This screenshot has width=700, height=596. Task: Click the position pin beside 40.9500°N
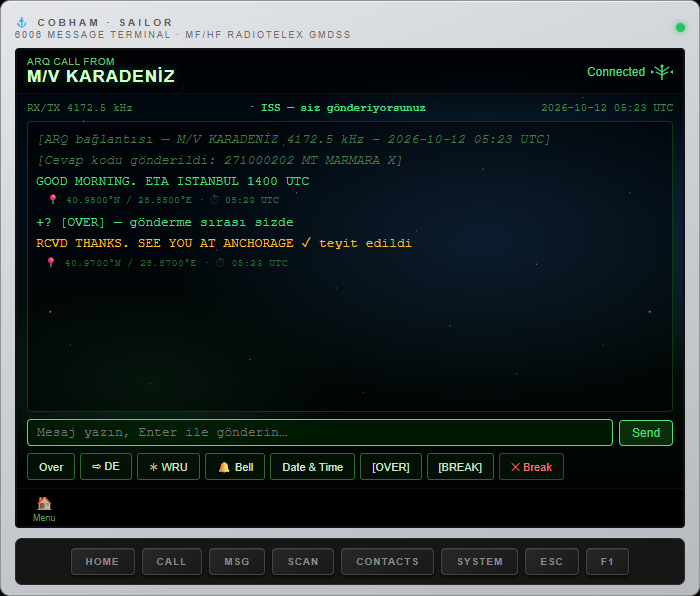click(53, 199)
